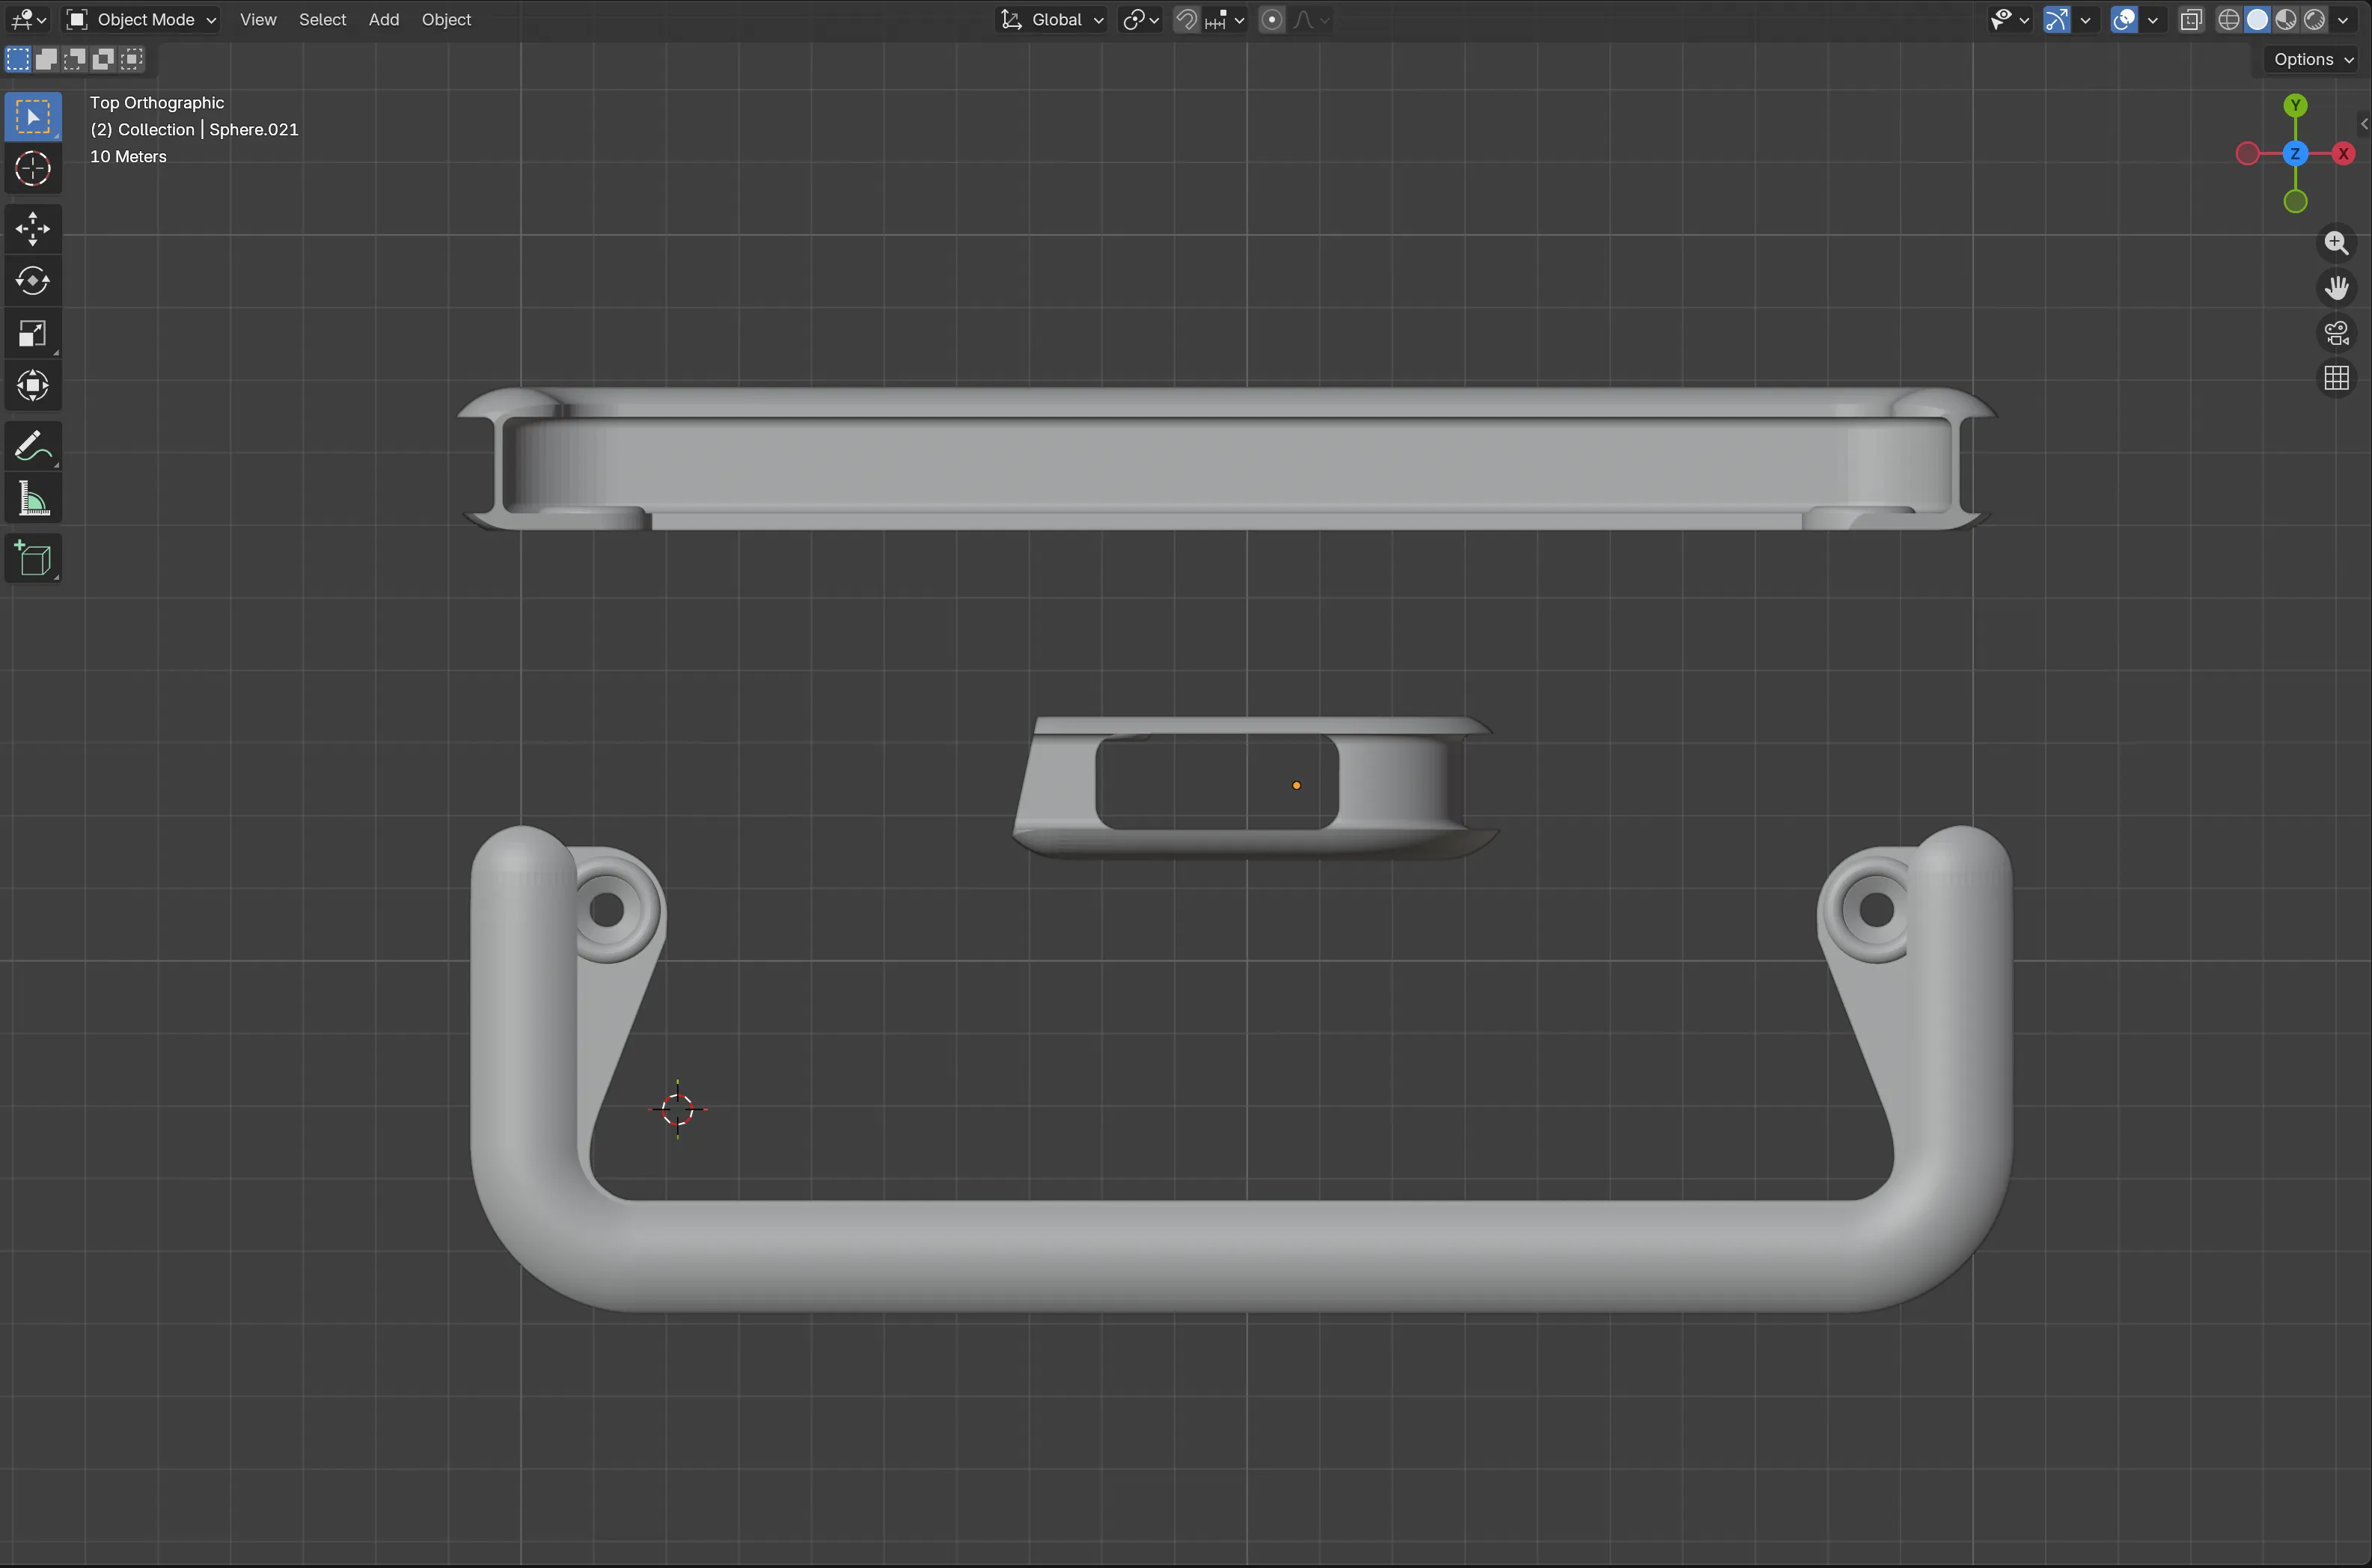The image size is (2372, 1568).
Task: Switch viewport to wireframe shading
Action: click(x=2229, y=19)
